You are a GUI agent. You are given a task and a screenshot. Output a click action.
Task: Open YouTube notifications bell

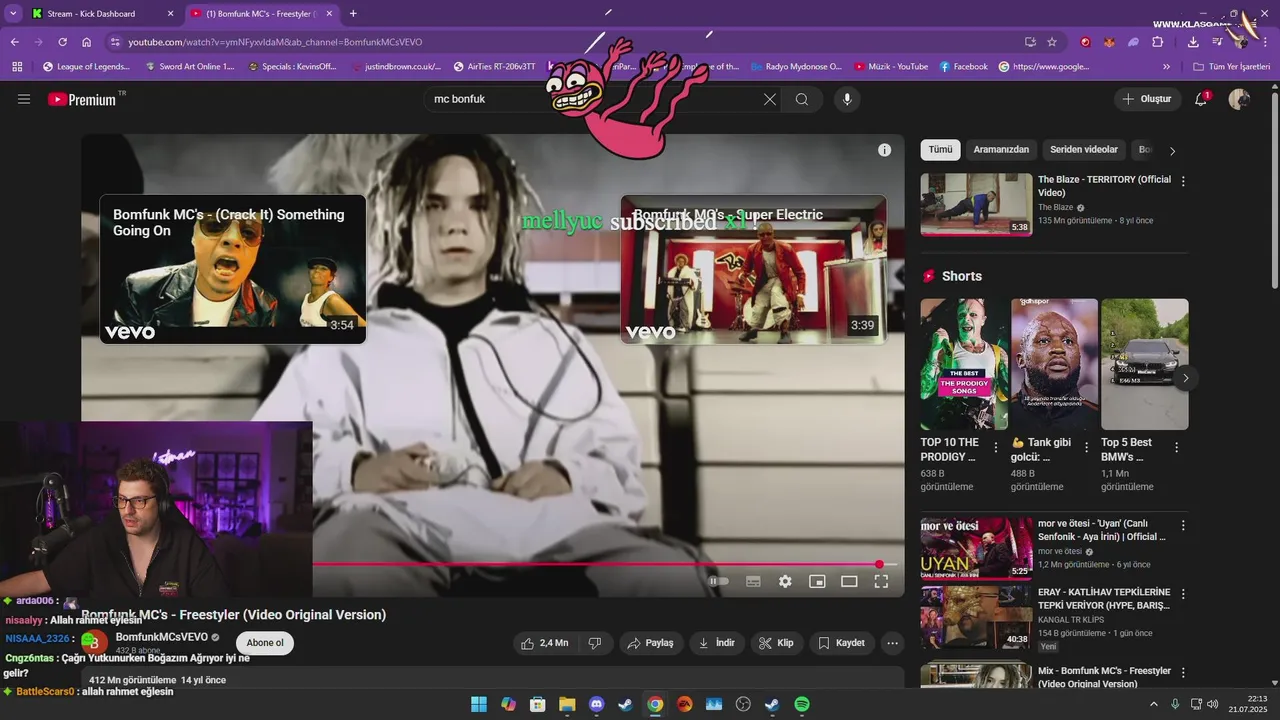click(1201, 99)
